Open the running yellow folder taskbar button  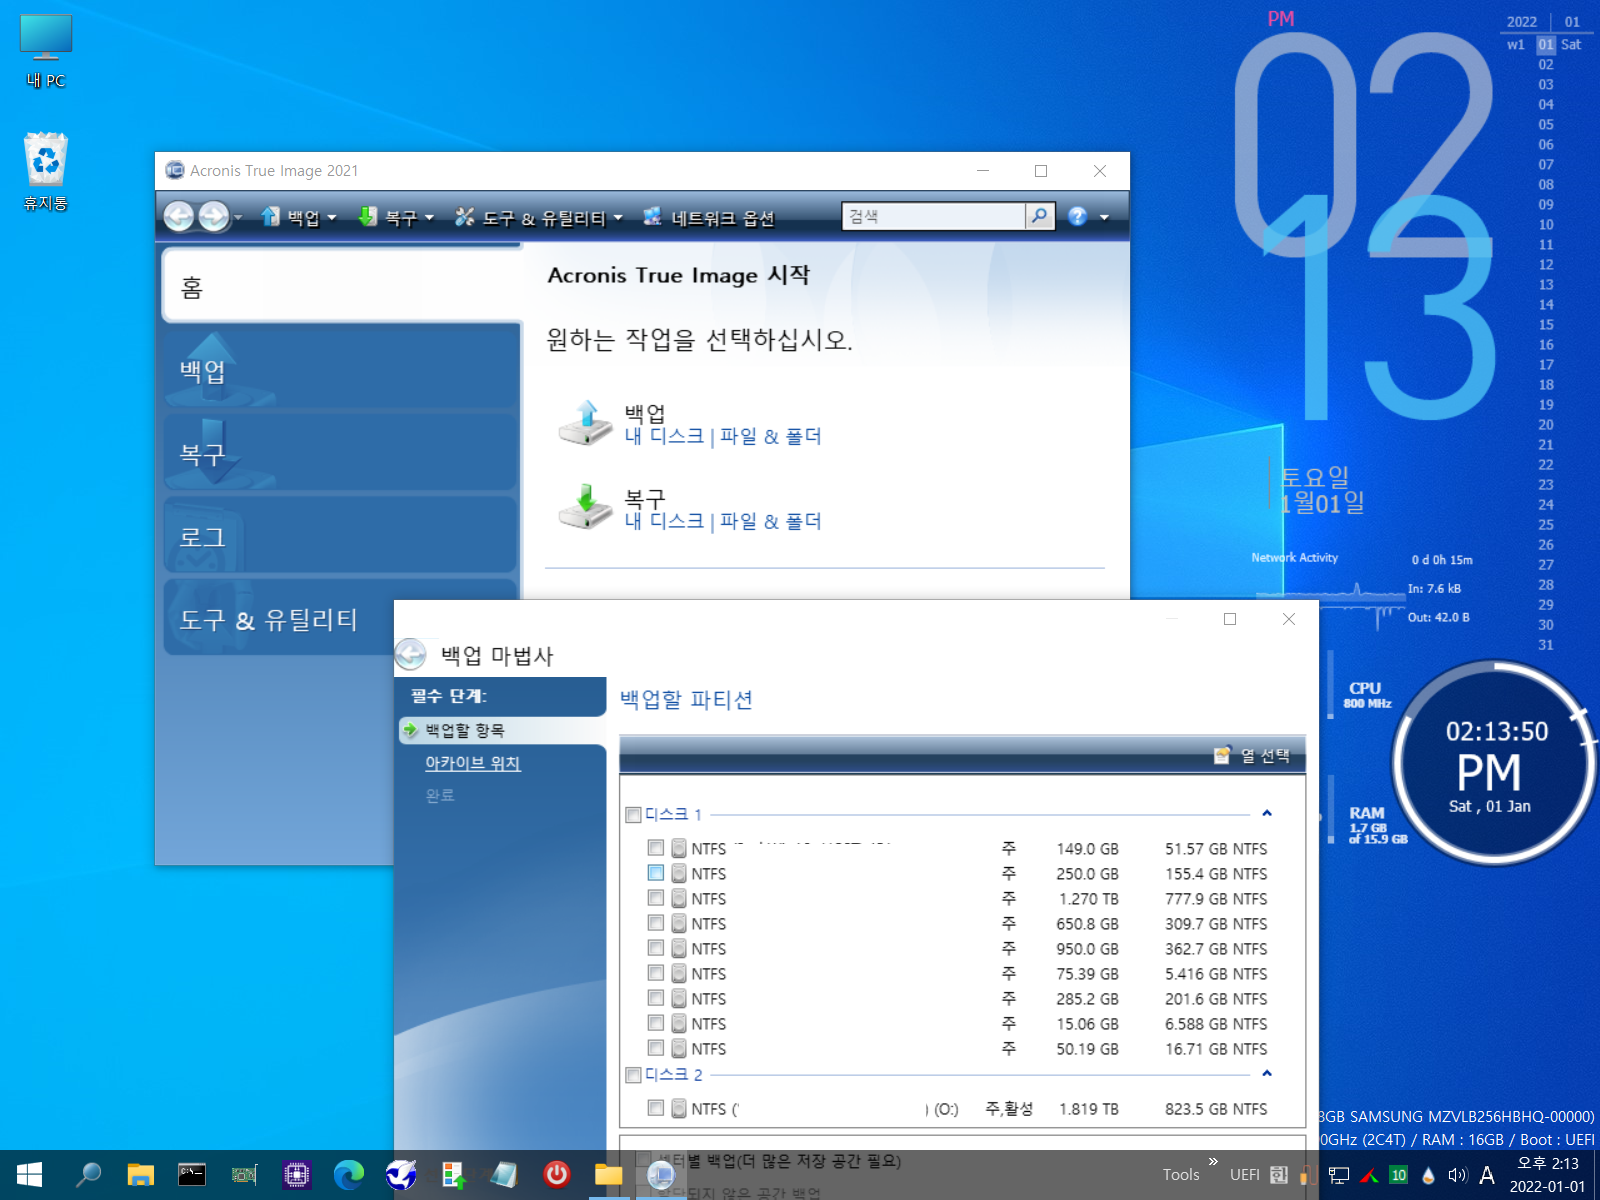tap(609, 1175)
